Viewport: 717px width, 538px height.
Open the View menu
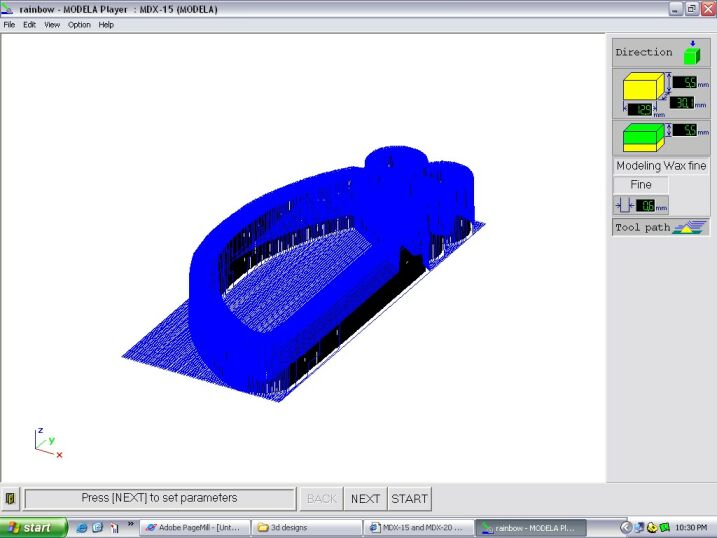point(52,25)
